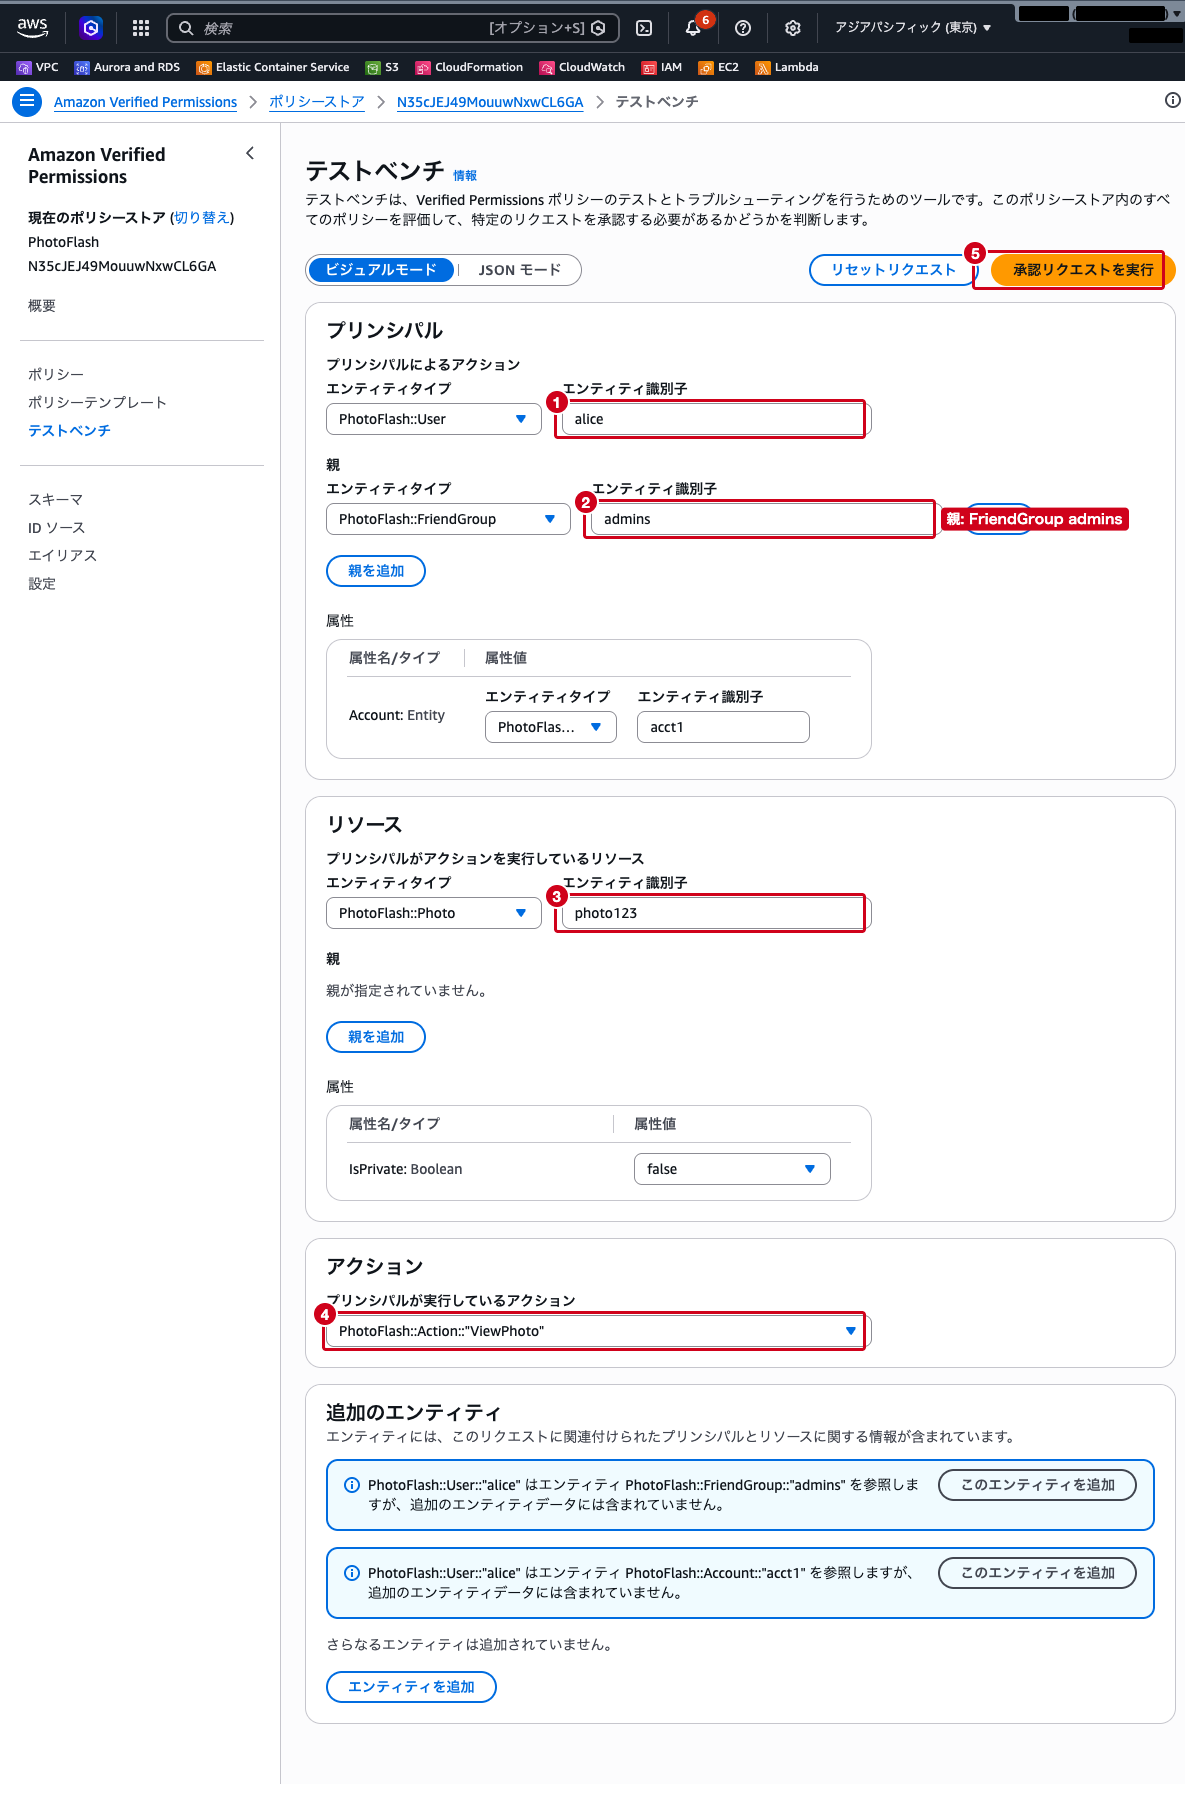
Task: Open the Amazon Verified Permissions breadcrumb link
Action: click(x=145, y=102)
